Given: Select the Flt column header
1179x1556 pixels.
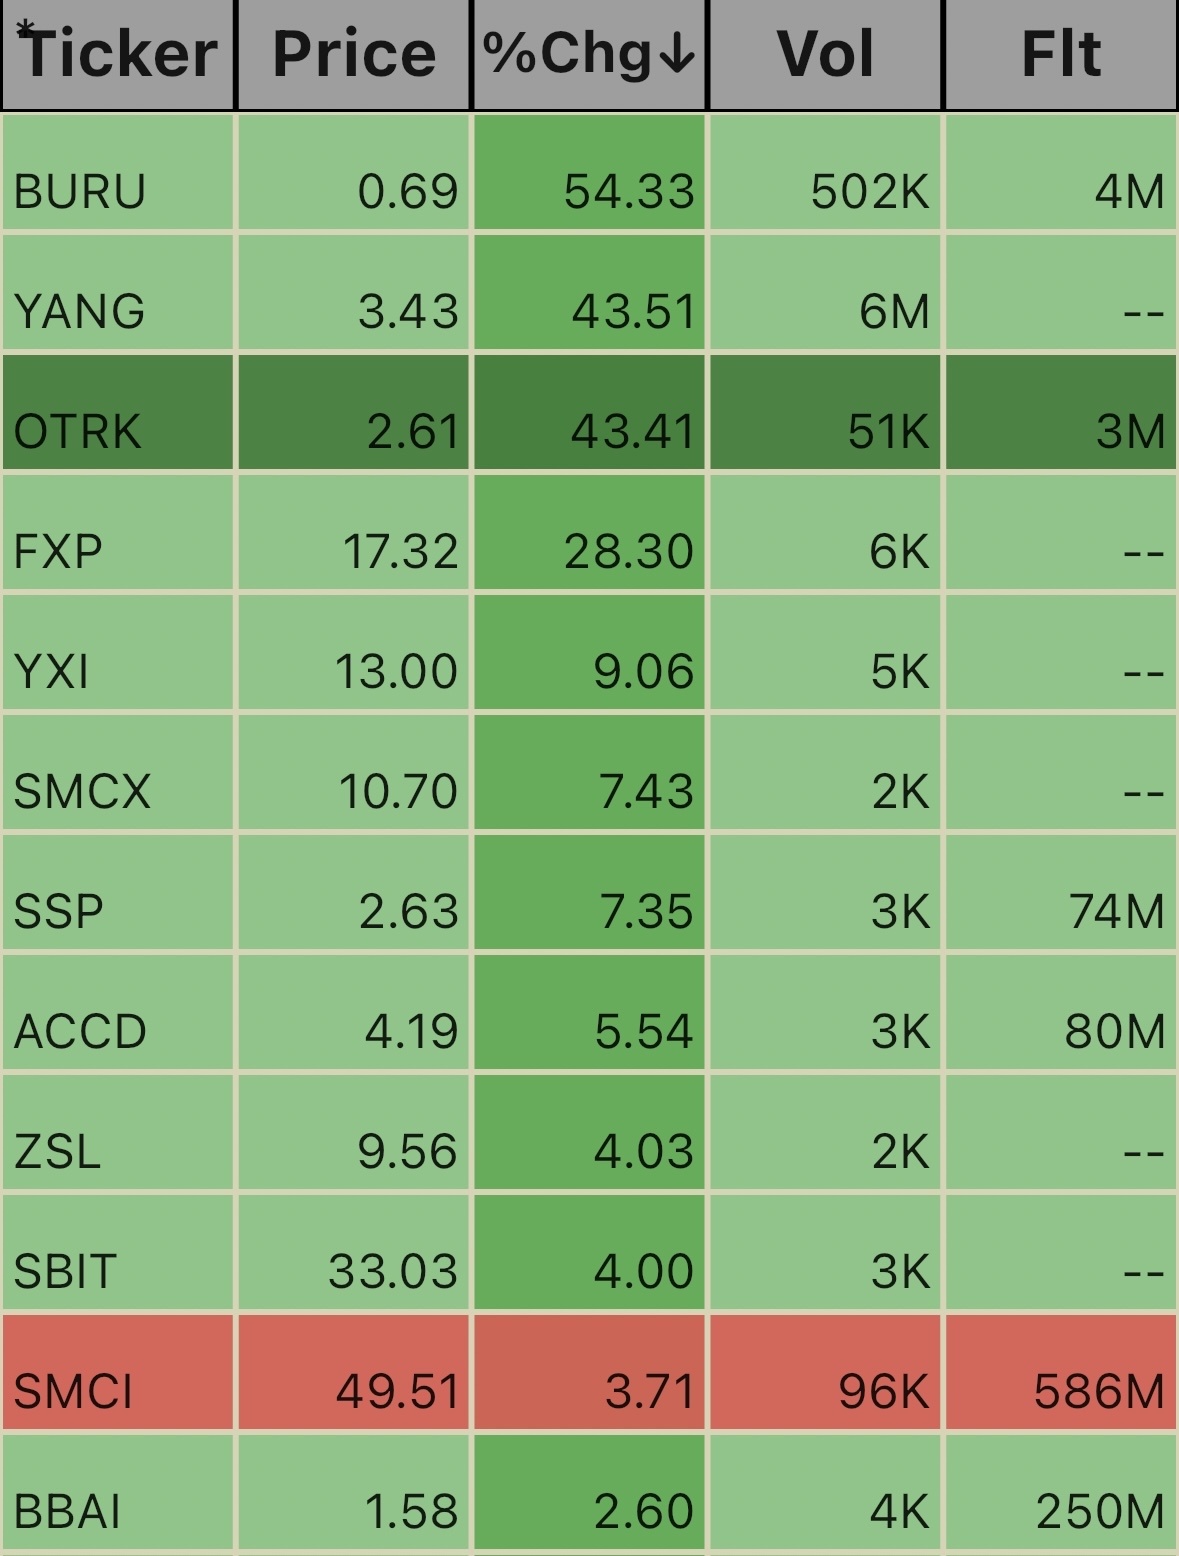Looking at the screenshot, I should 1061,54.
